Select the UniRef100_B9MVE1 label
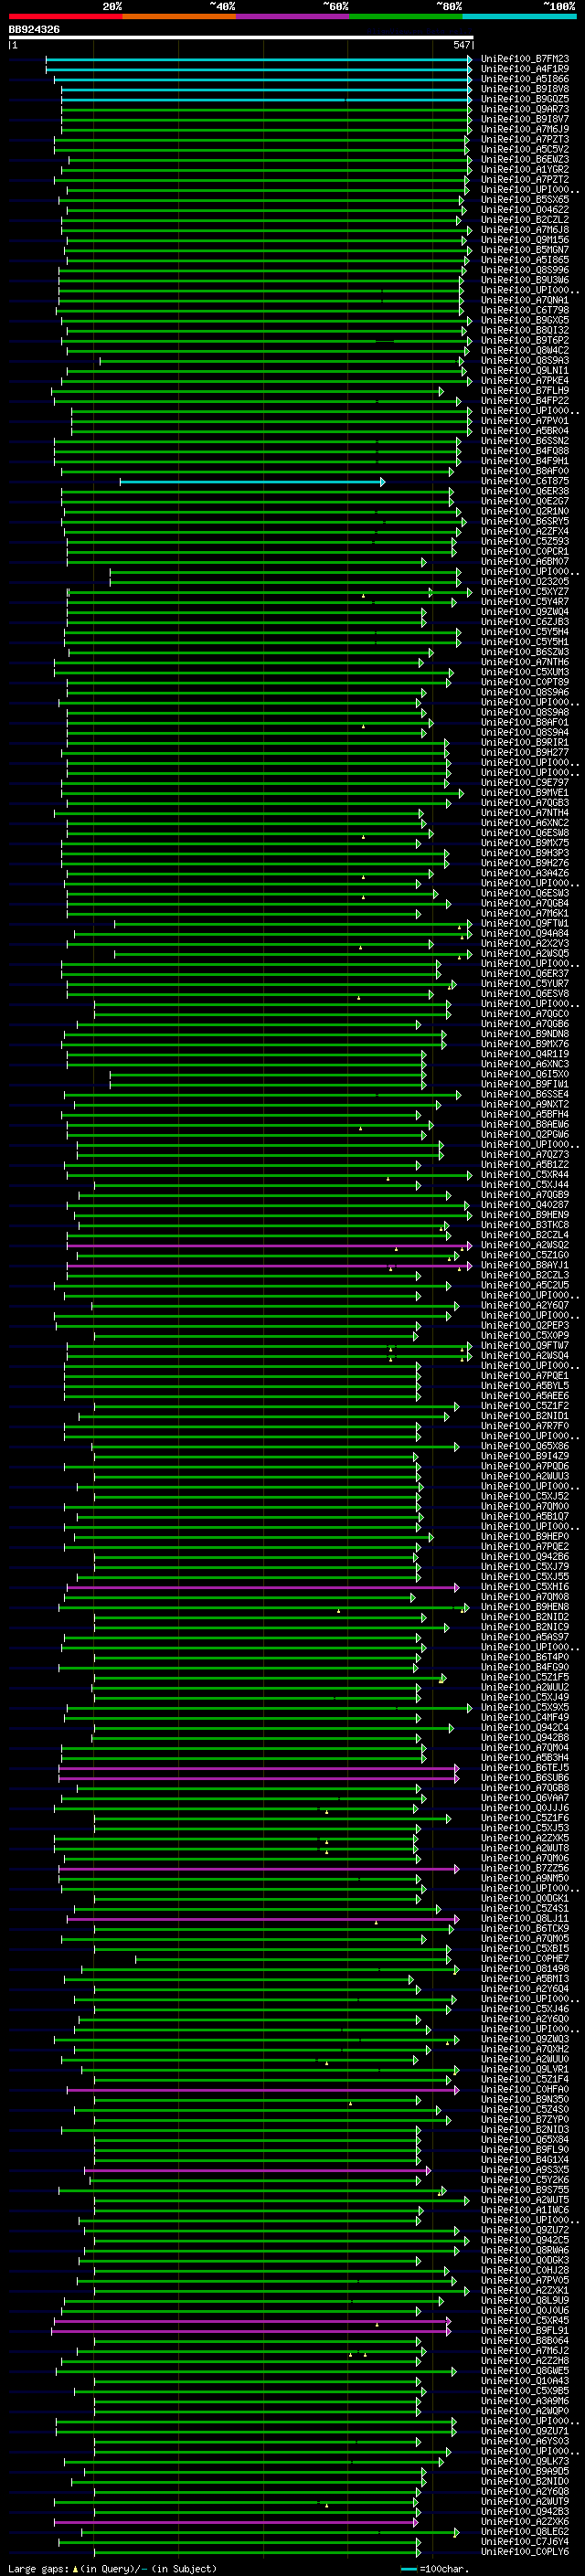 point(524,793)
